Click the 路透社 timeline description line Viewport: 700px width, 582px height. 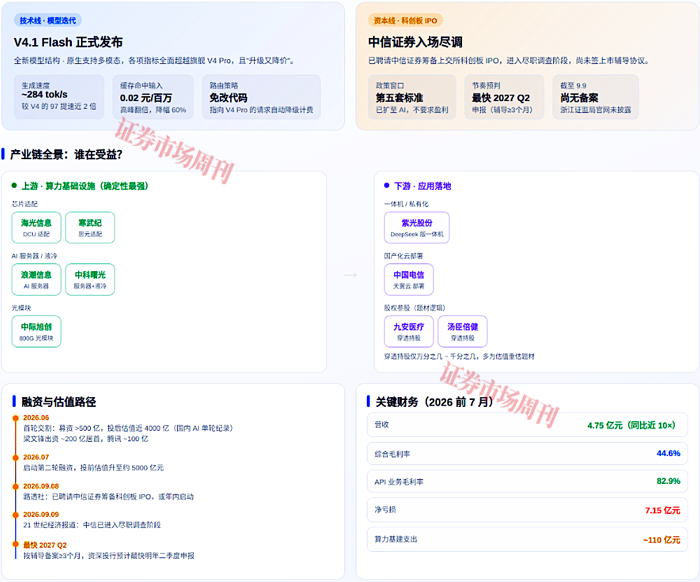[108, 497]
